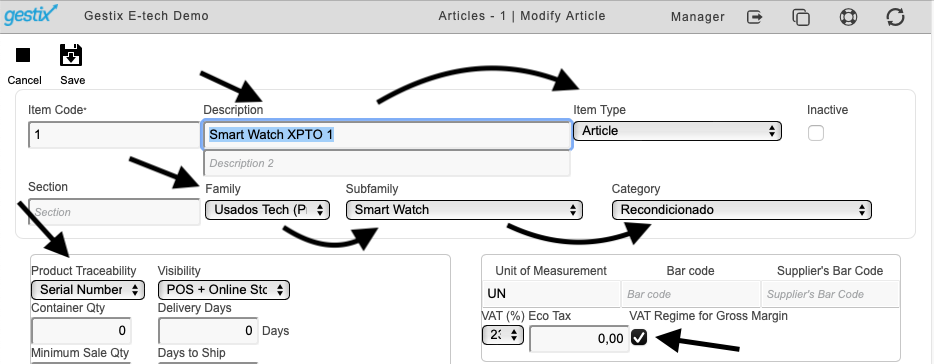Viewport: 934px width, 364px height.
Task: Click the Save floppy disk icon
Action: click(x=71, y=55)
